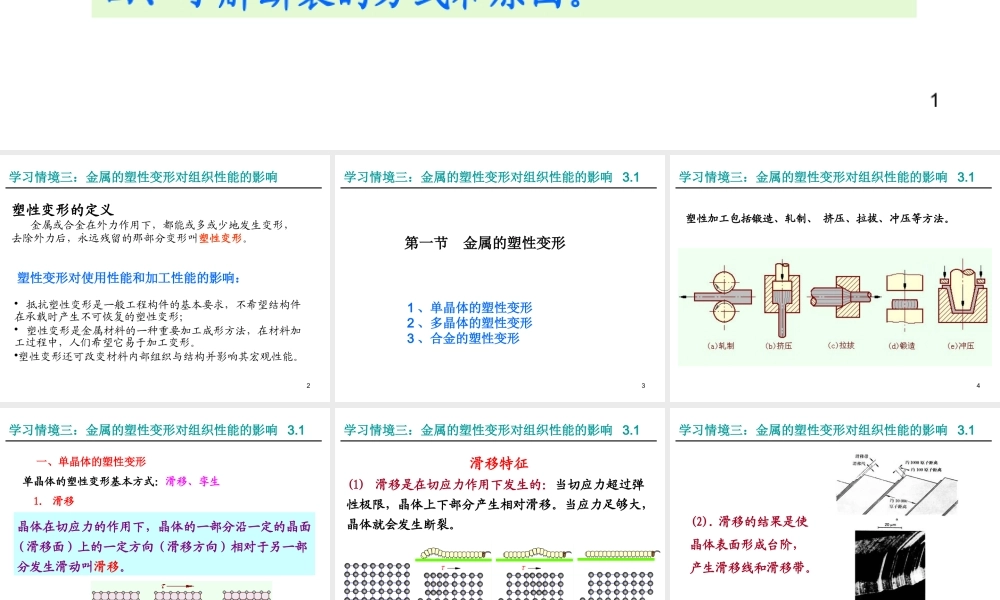
Task: Click the slip band micrograph image on slide 7
Action: coord(889,566)
